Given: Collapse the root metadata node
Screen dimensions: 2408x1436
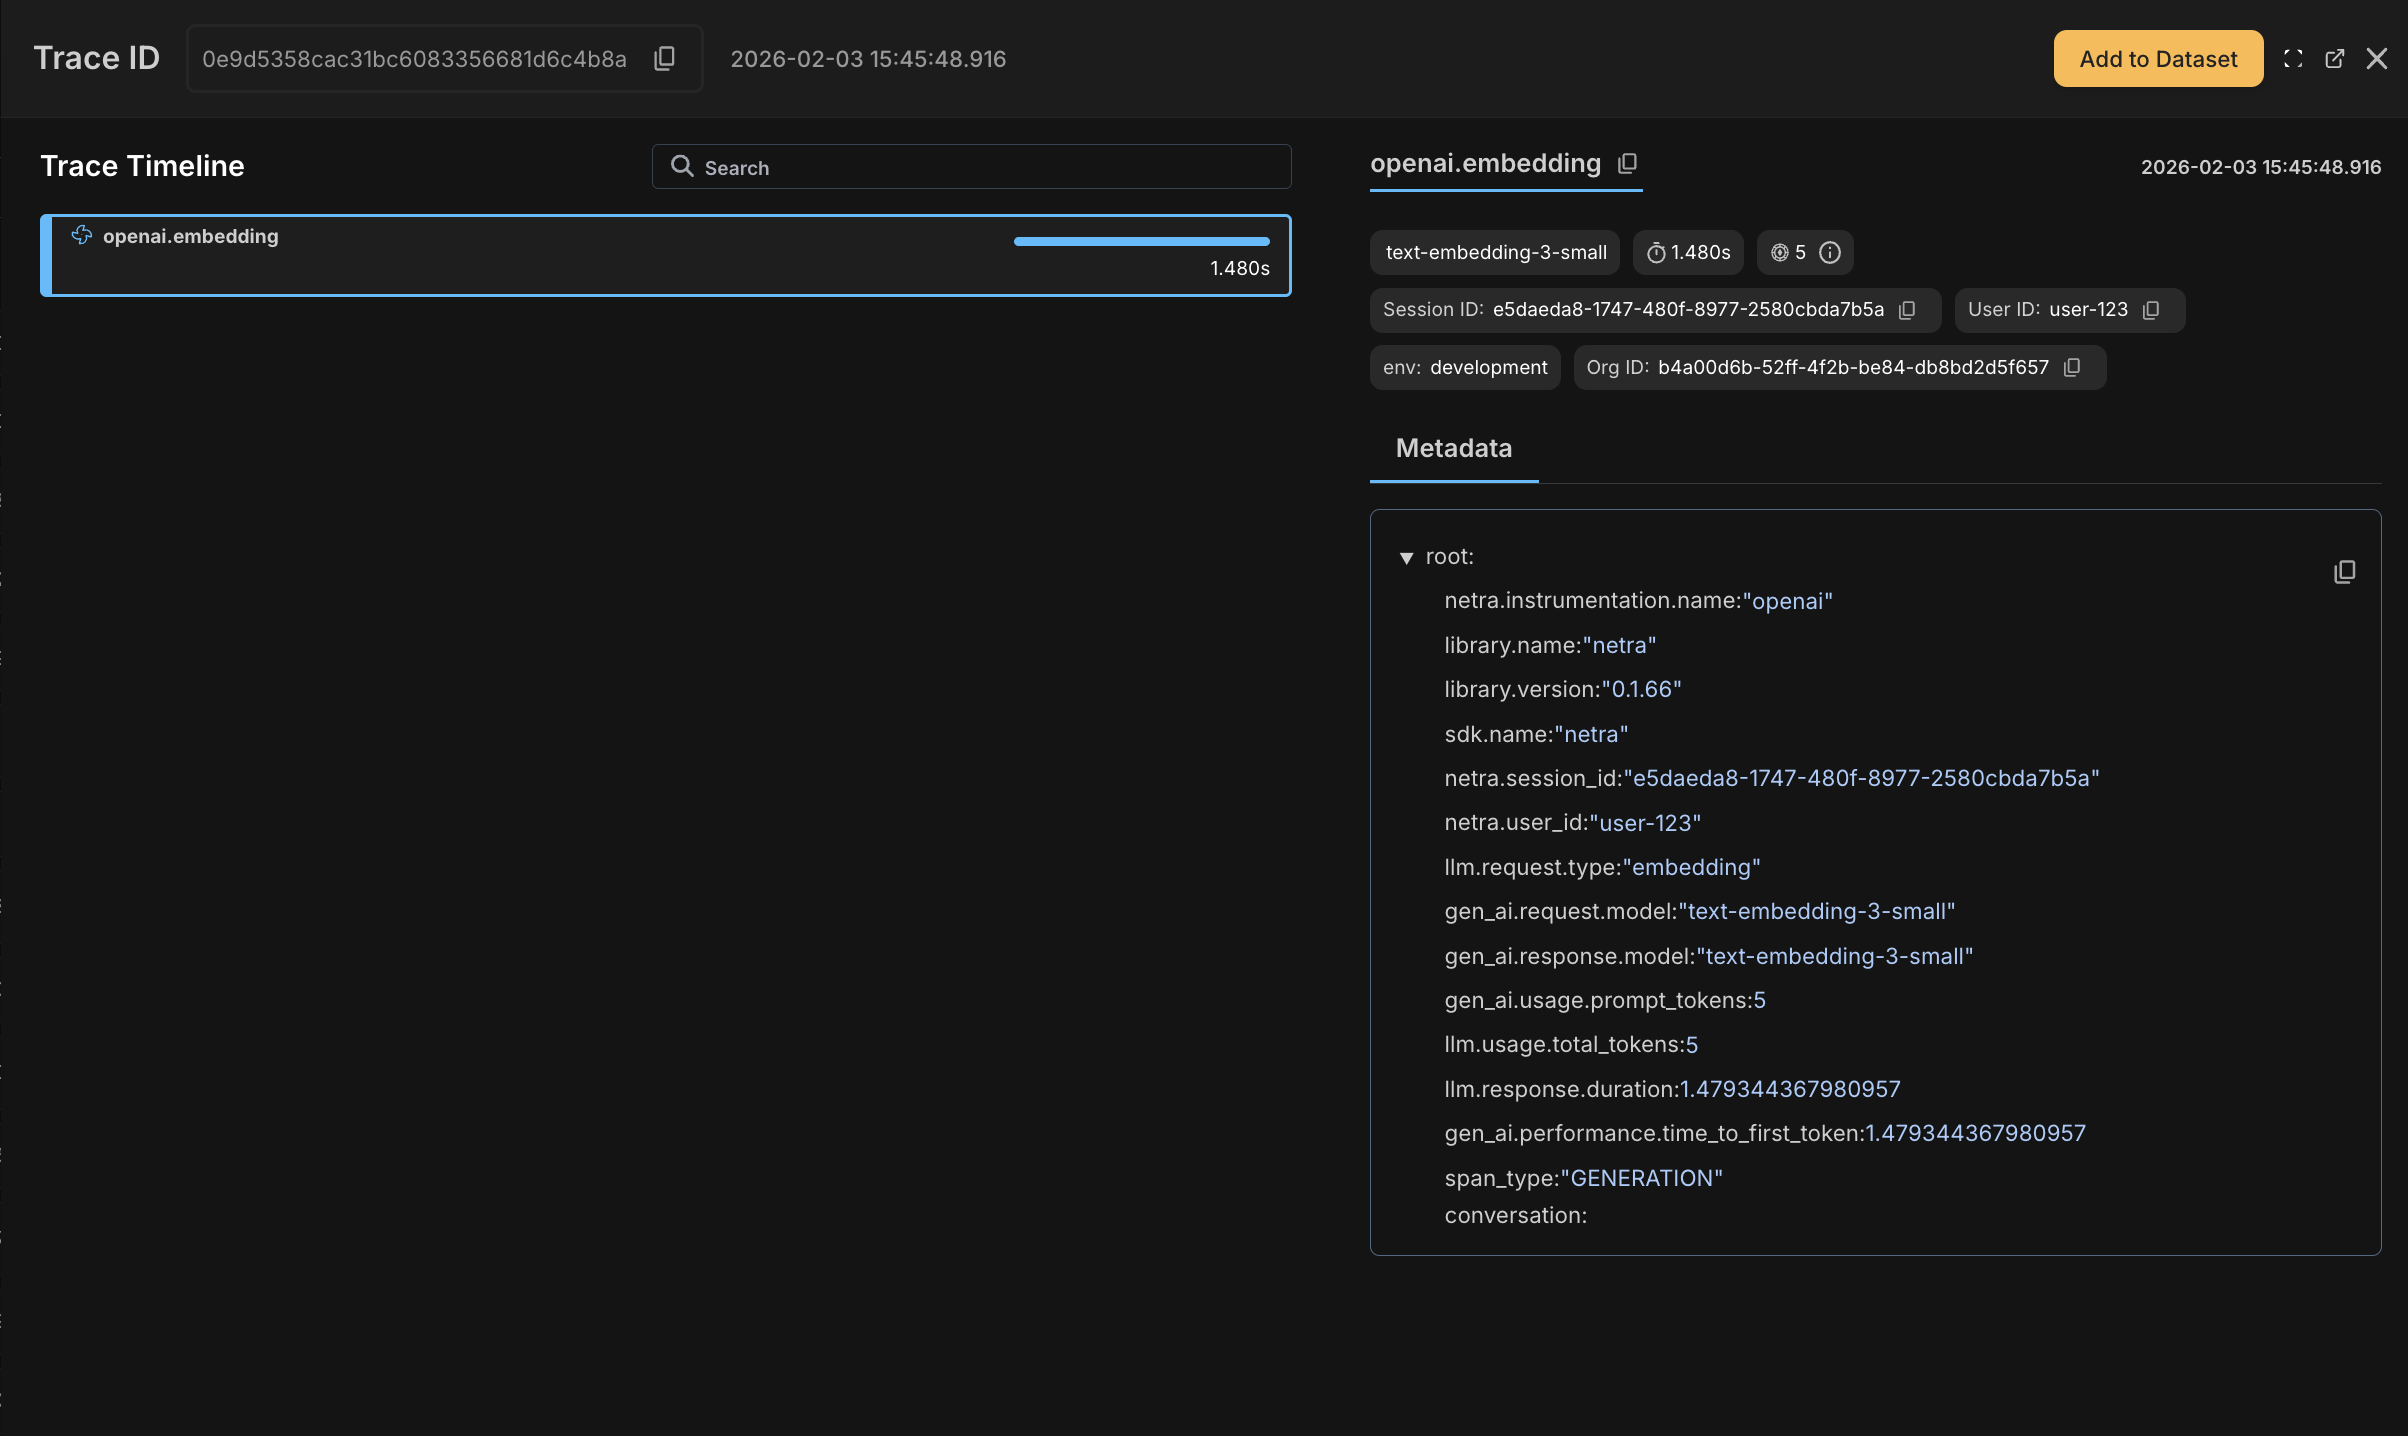Looking at the screenshot, I should point(1408,557).
